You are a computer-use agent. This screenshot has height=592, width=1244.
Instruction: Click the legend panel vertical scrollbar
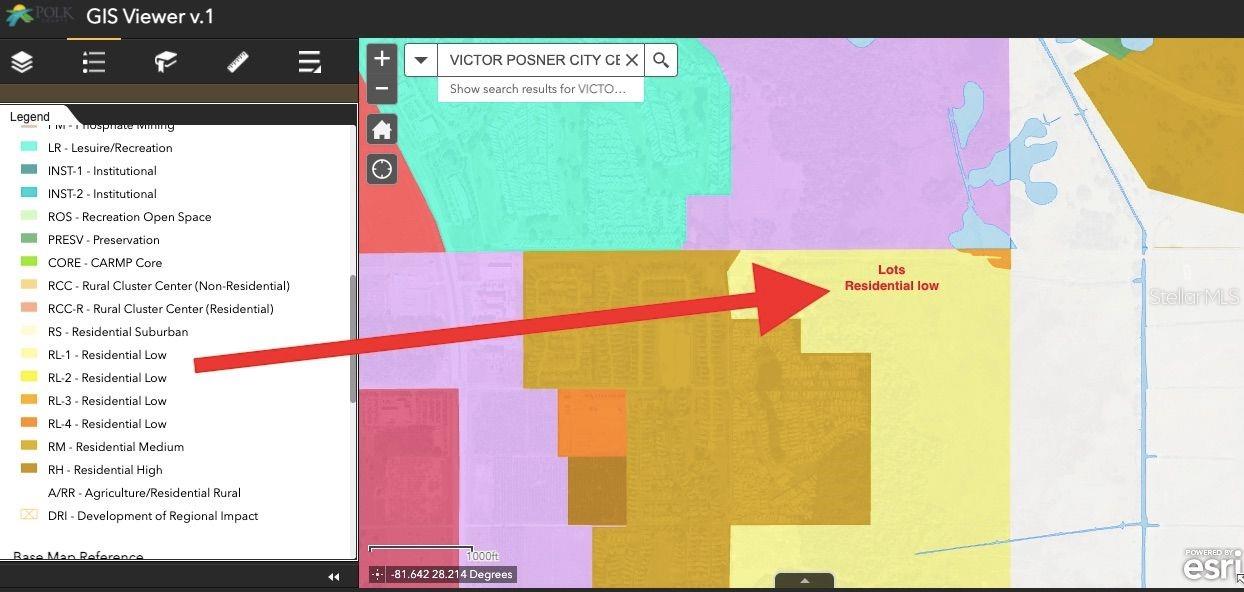pyautogui.click(x=352, y=340)
